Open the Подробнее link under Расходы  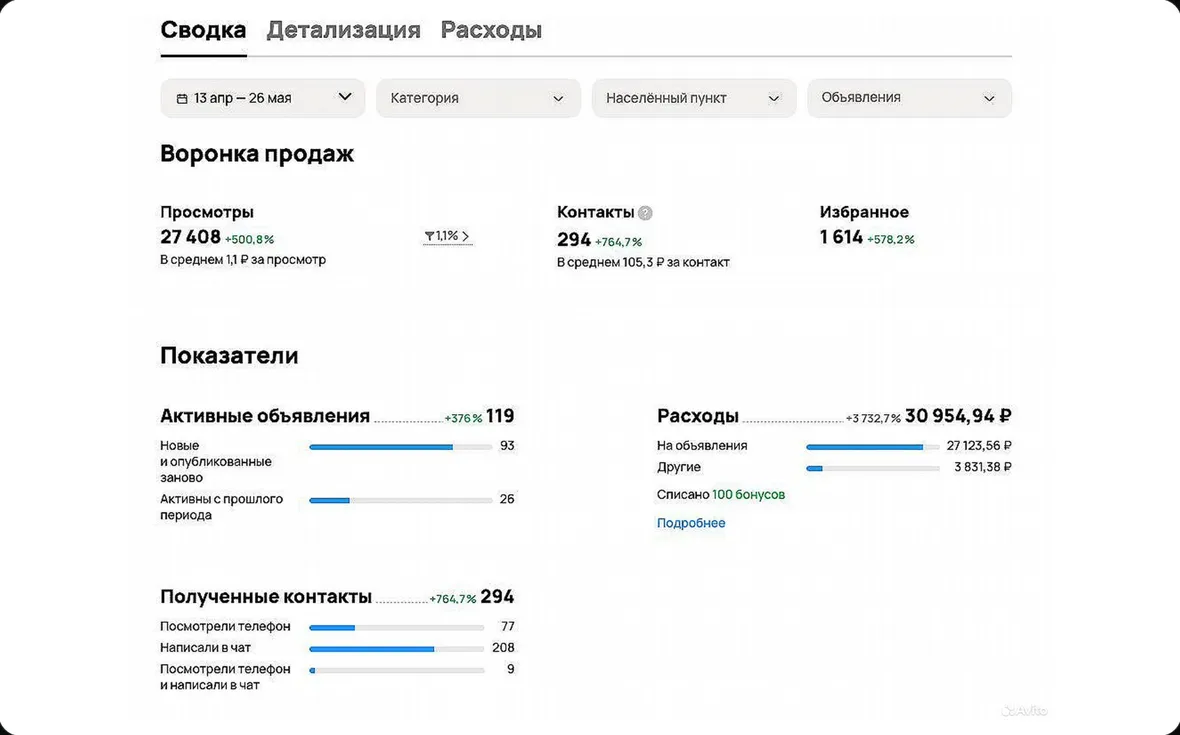pyautogui.click(x=691, y=523)
